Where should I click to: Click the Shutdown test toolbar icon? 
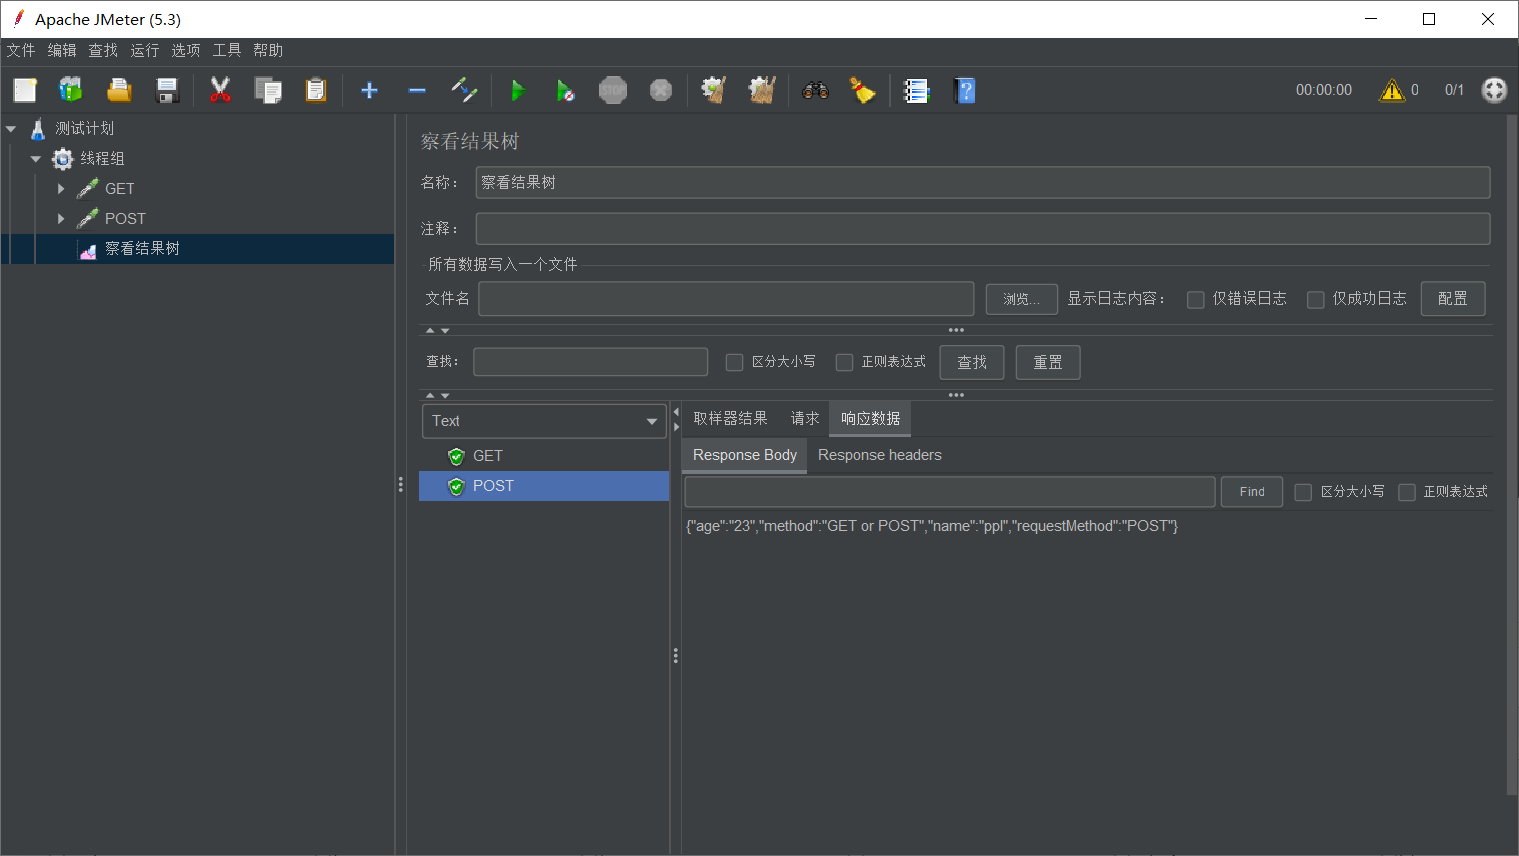pyautogui.click(x=661, y=90)
